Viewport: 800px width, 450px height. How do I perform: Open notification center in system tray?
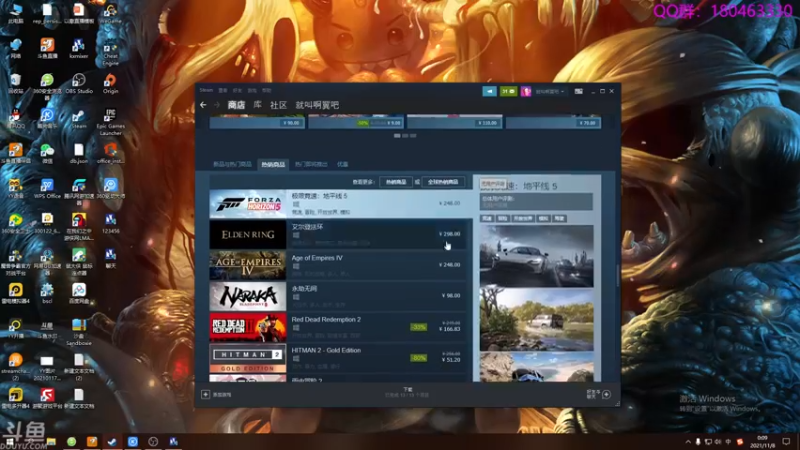(786, 441)
